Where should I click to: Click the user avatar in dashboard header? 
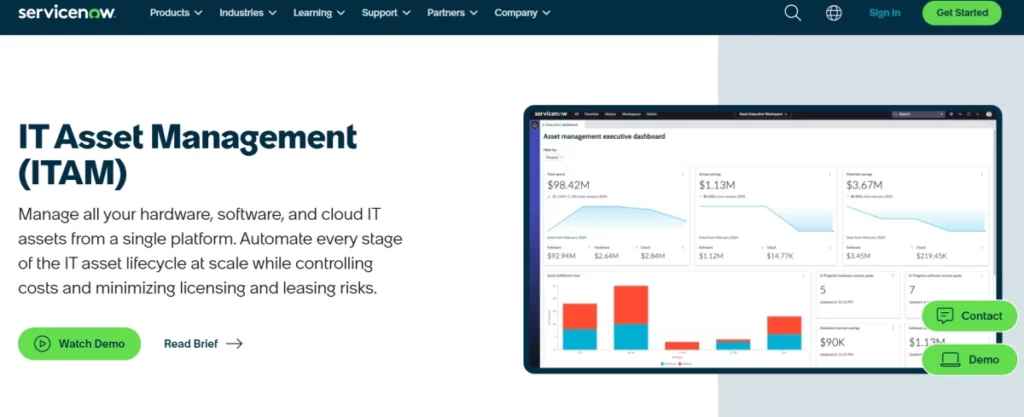click(989, 114)
